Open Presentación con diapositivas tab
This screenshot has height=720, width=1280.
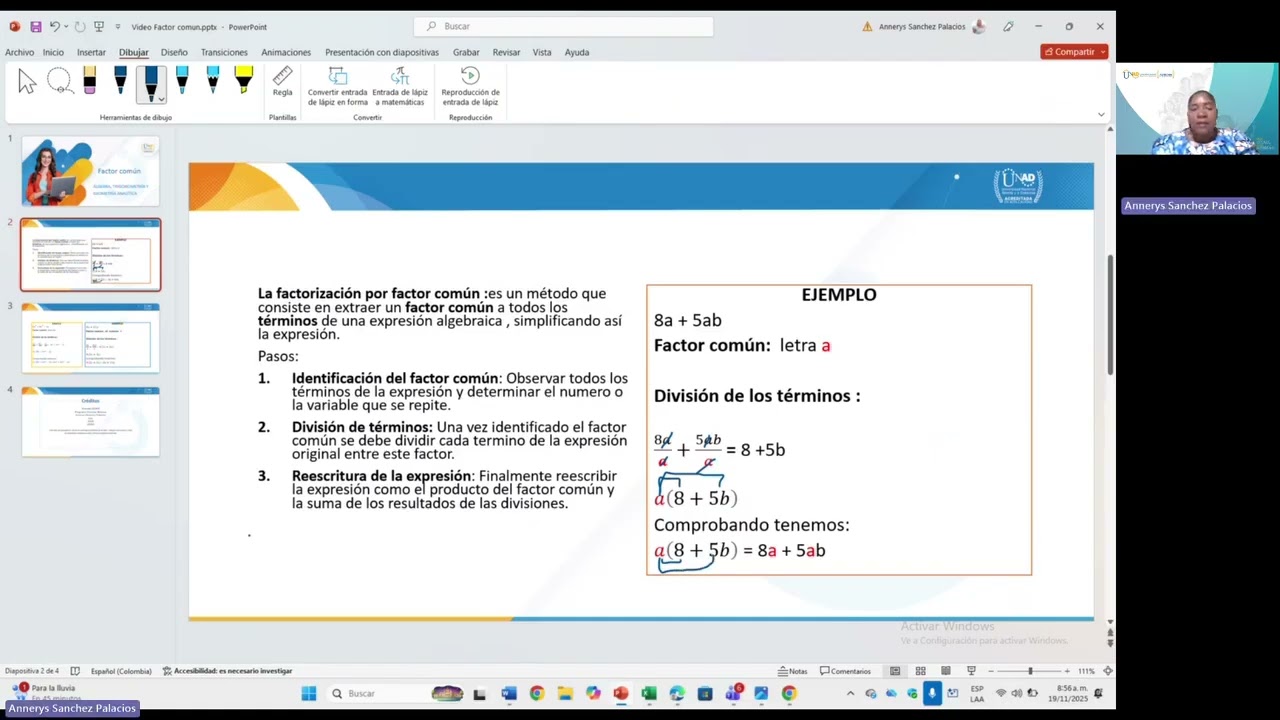(x=382, y=52)
